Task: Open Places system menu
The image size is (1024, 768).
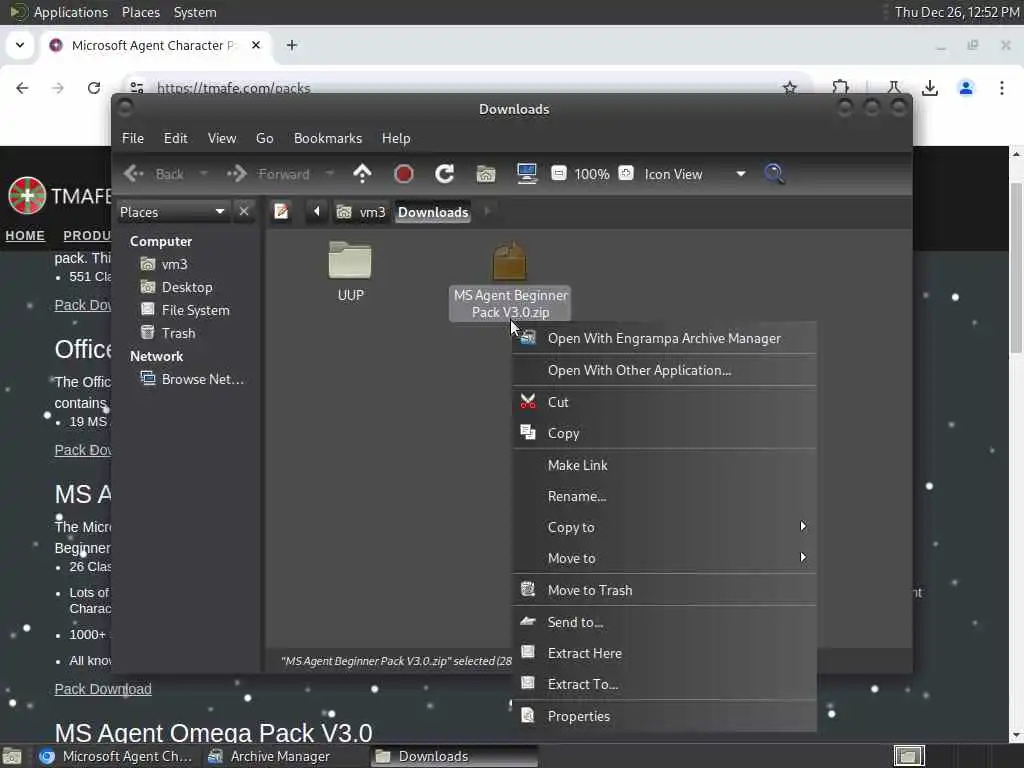Action: click(x=141, y=12)
